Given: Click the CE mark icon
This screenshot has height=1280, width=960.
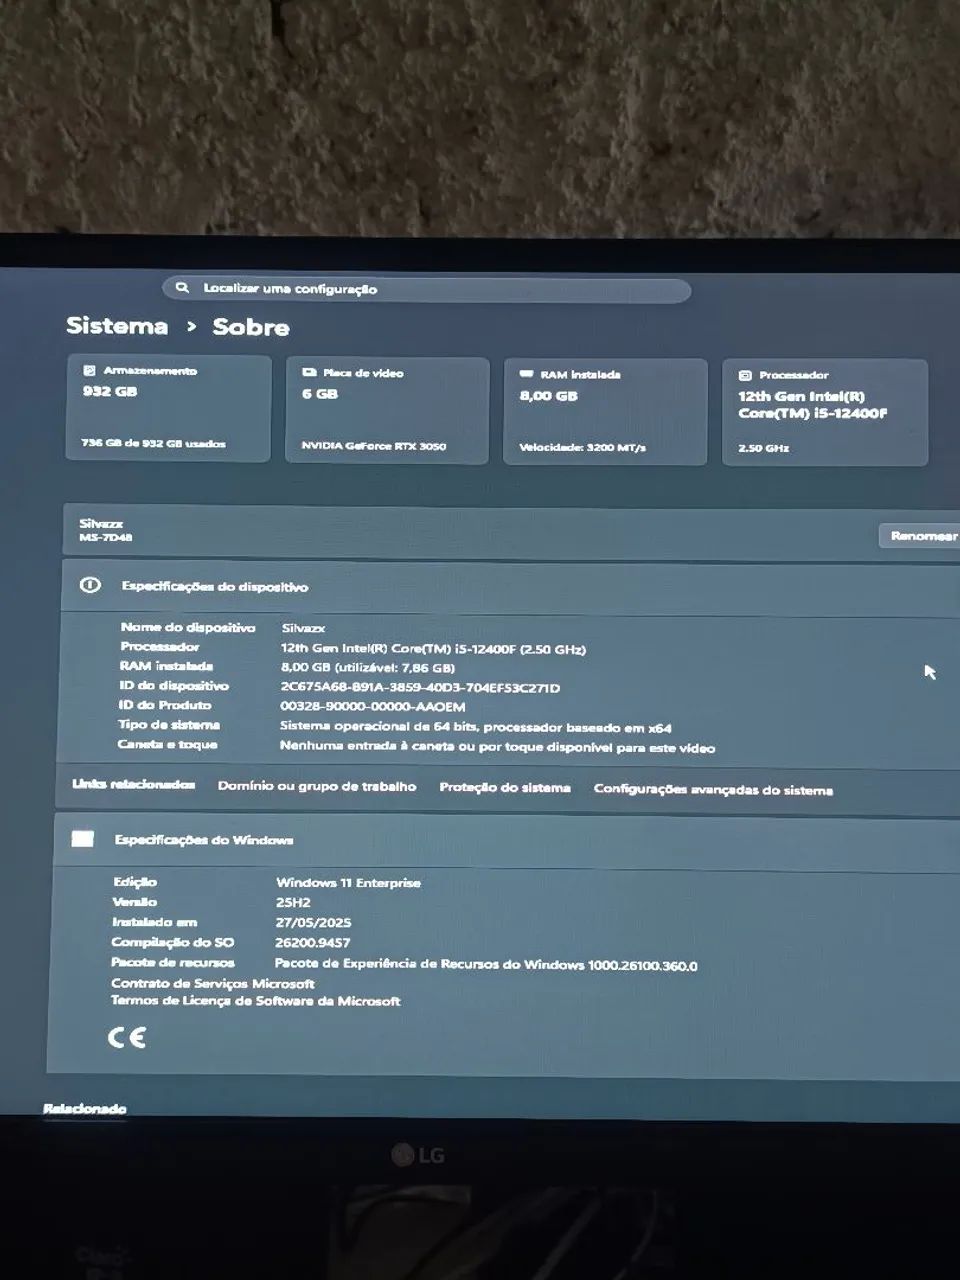Looking at the screenshot, I should pyautogui.click(x=127, y=1037).
